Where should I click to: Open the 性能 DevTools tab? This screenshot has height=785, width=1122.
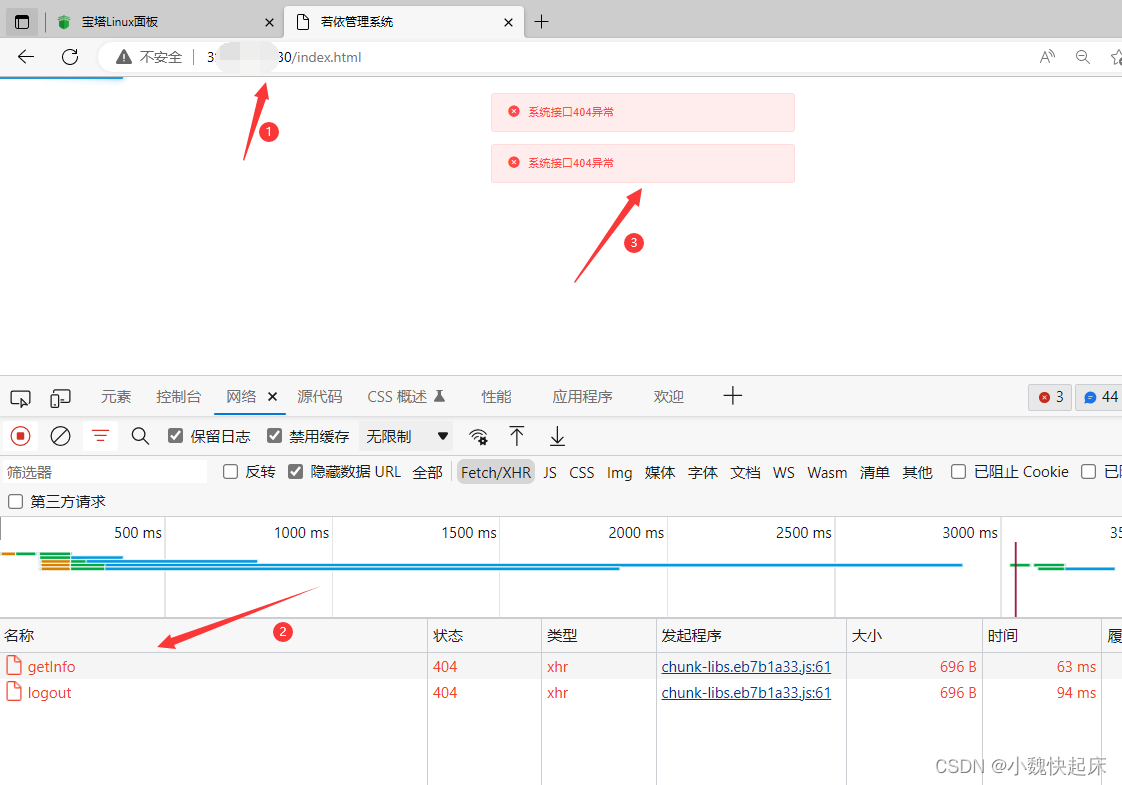pyautogui.click(x=496, y=396)
